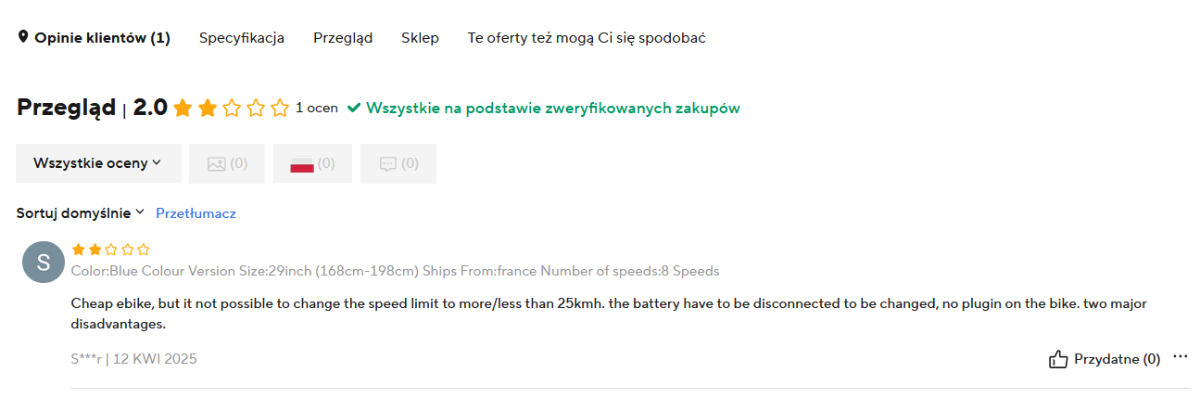Click the location pin icon beside Opinie klientów
This screenshot has width=1200, height=411.
[23, 38]
